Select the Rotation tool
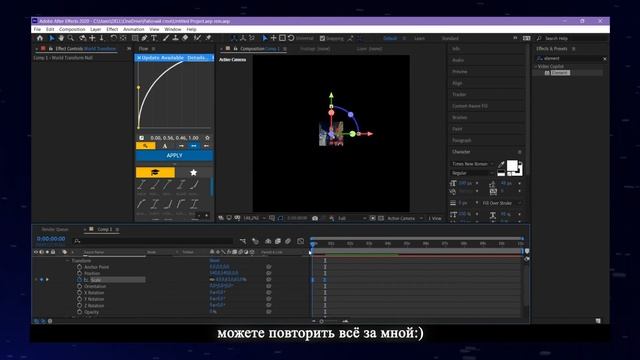 113,38
